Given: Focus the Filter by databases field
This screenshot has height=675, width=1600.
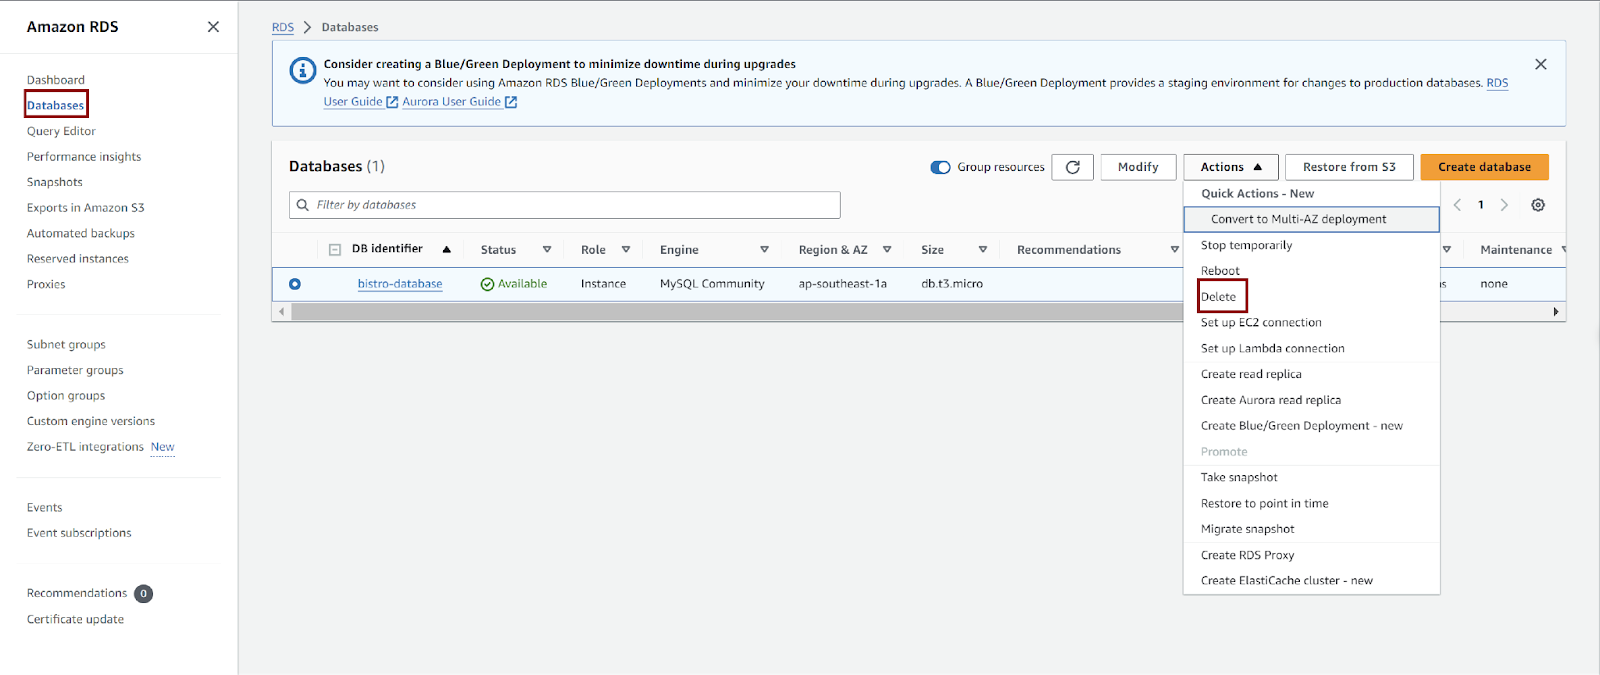Looking at the screenshot, I should coord(565,205).
